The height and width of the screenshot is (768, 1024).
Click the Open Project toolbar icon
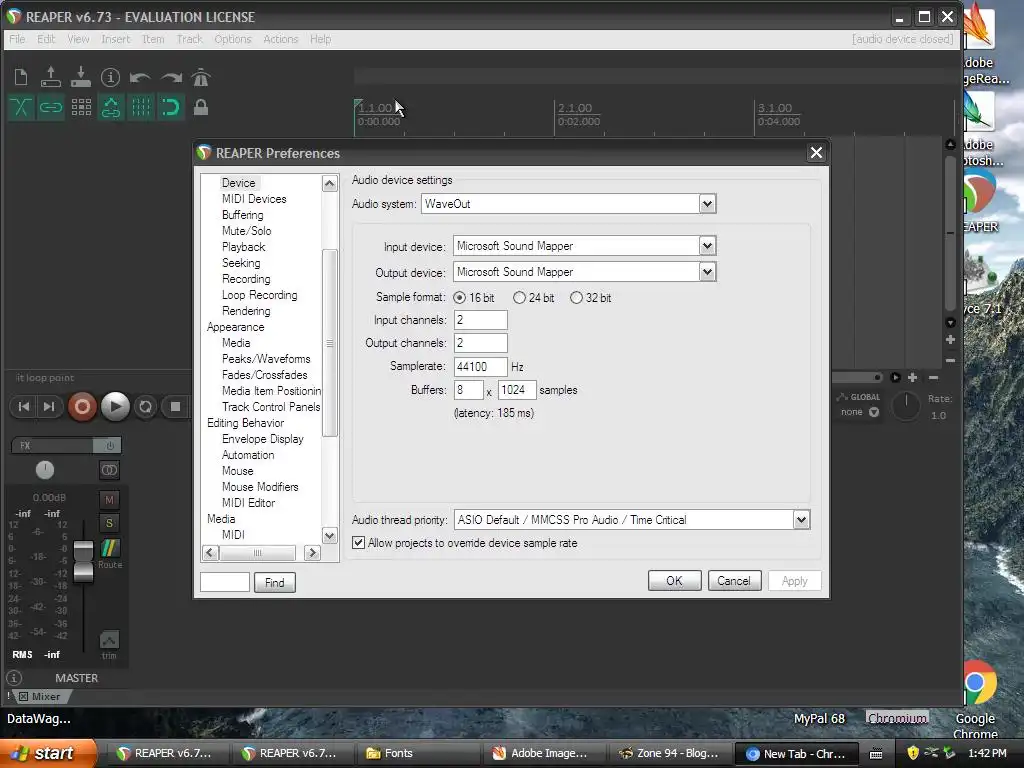coord(50,76)
